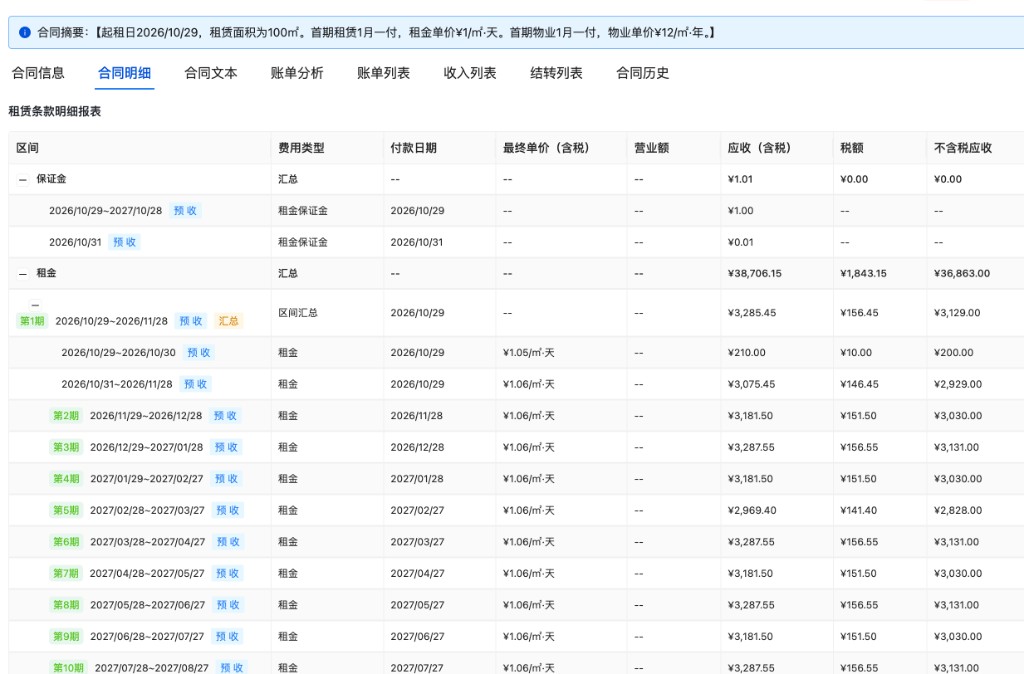Select the interval 2026/10/31~2026/11/28
Viewport: 1024px width, 674px height.
[117, 384]
